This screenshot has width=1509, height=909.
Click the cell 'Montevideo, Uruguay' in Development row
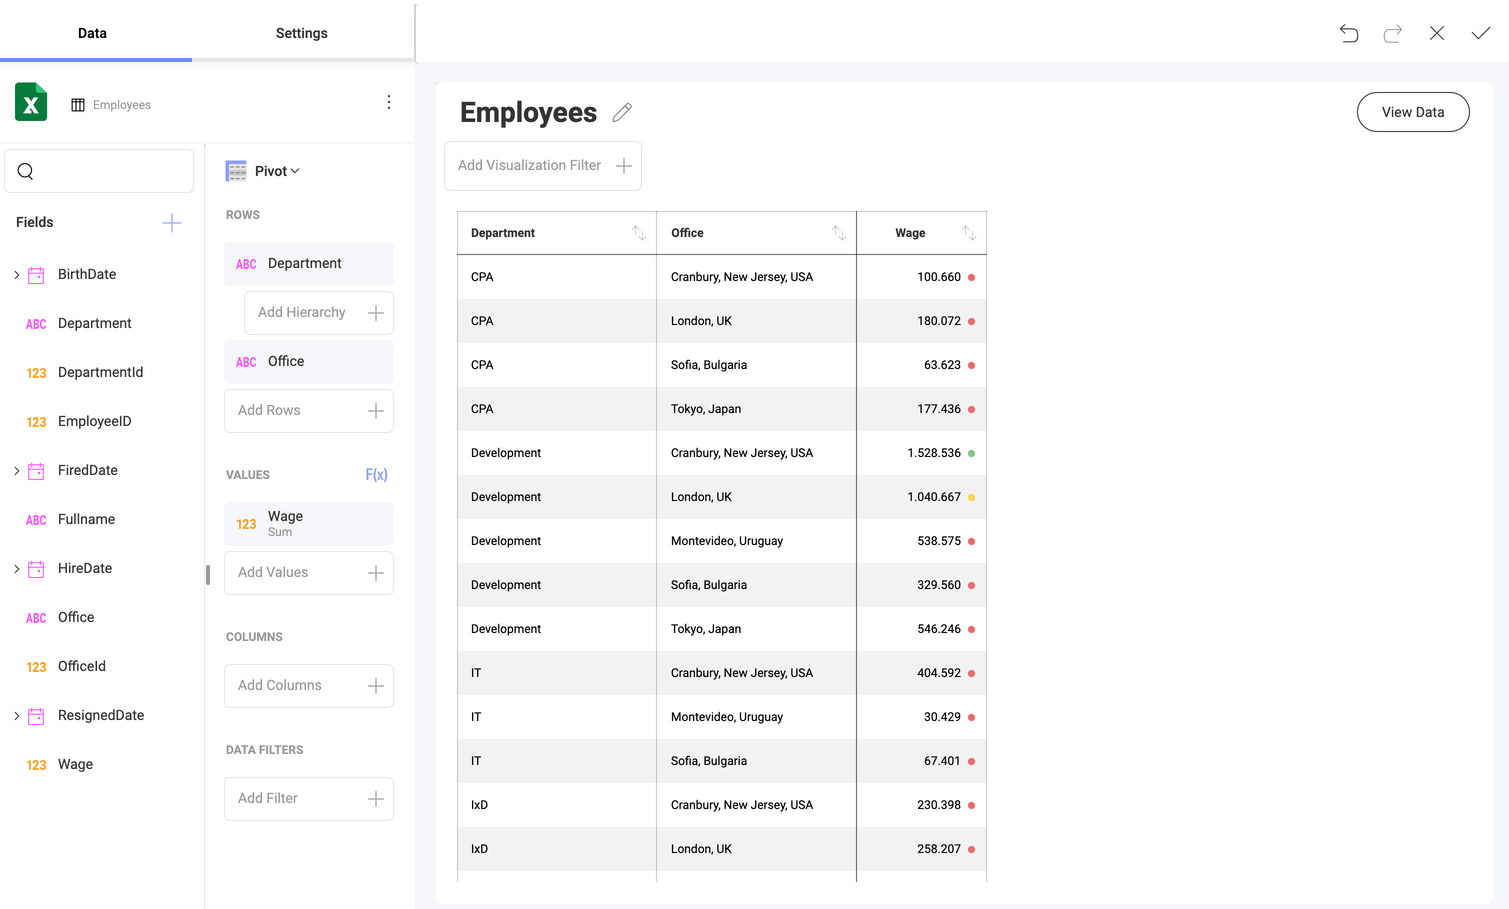click(x=727, y=541)
